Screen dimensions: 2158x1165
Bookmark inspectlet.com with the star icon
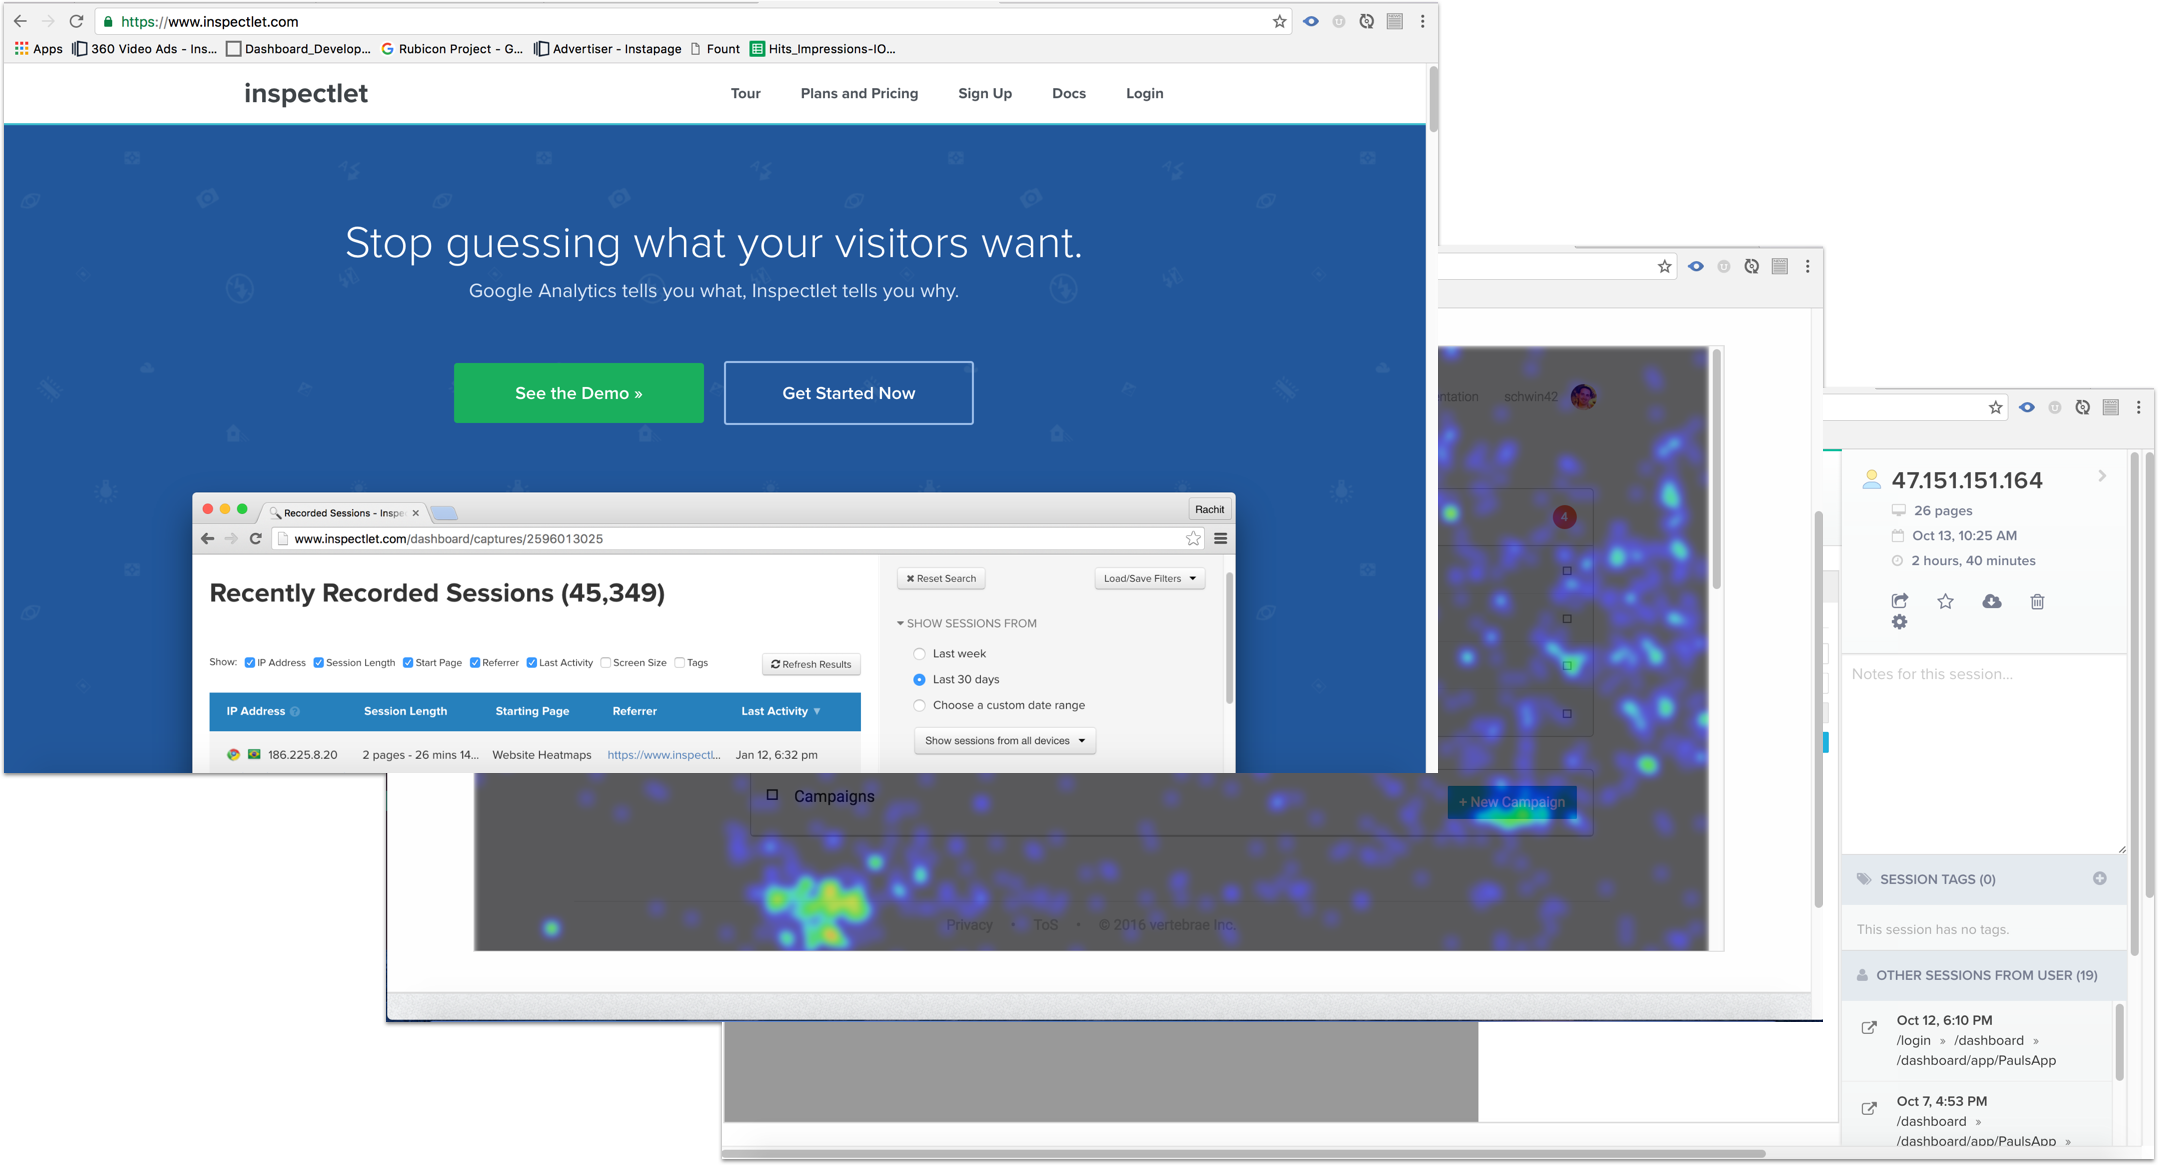tap(1279, 21)
